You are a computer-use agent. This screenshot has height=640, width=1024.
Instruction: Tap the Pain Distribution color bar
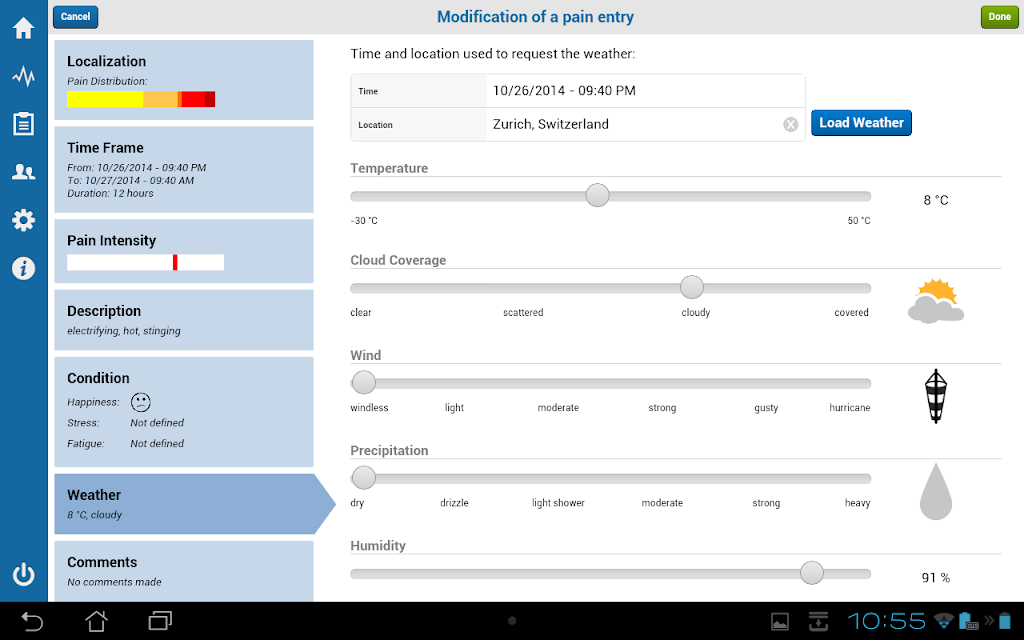click(141, 99)
